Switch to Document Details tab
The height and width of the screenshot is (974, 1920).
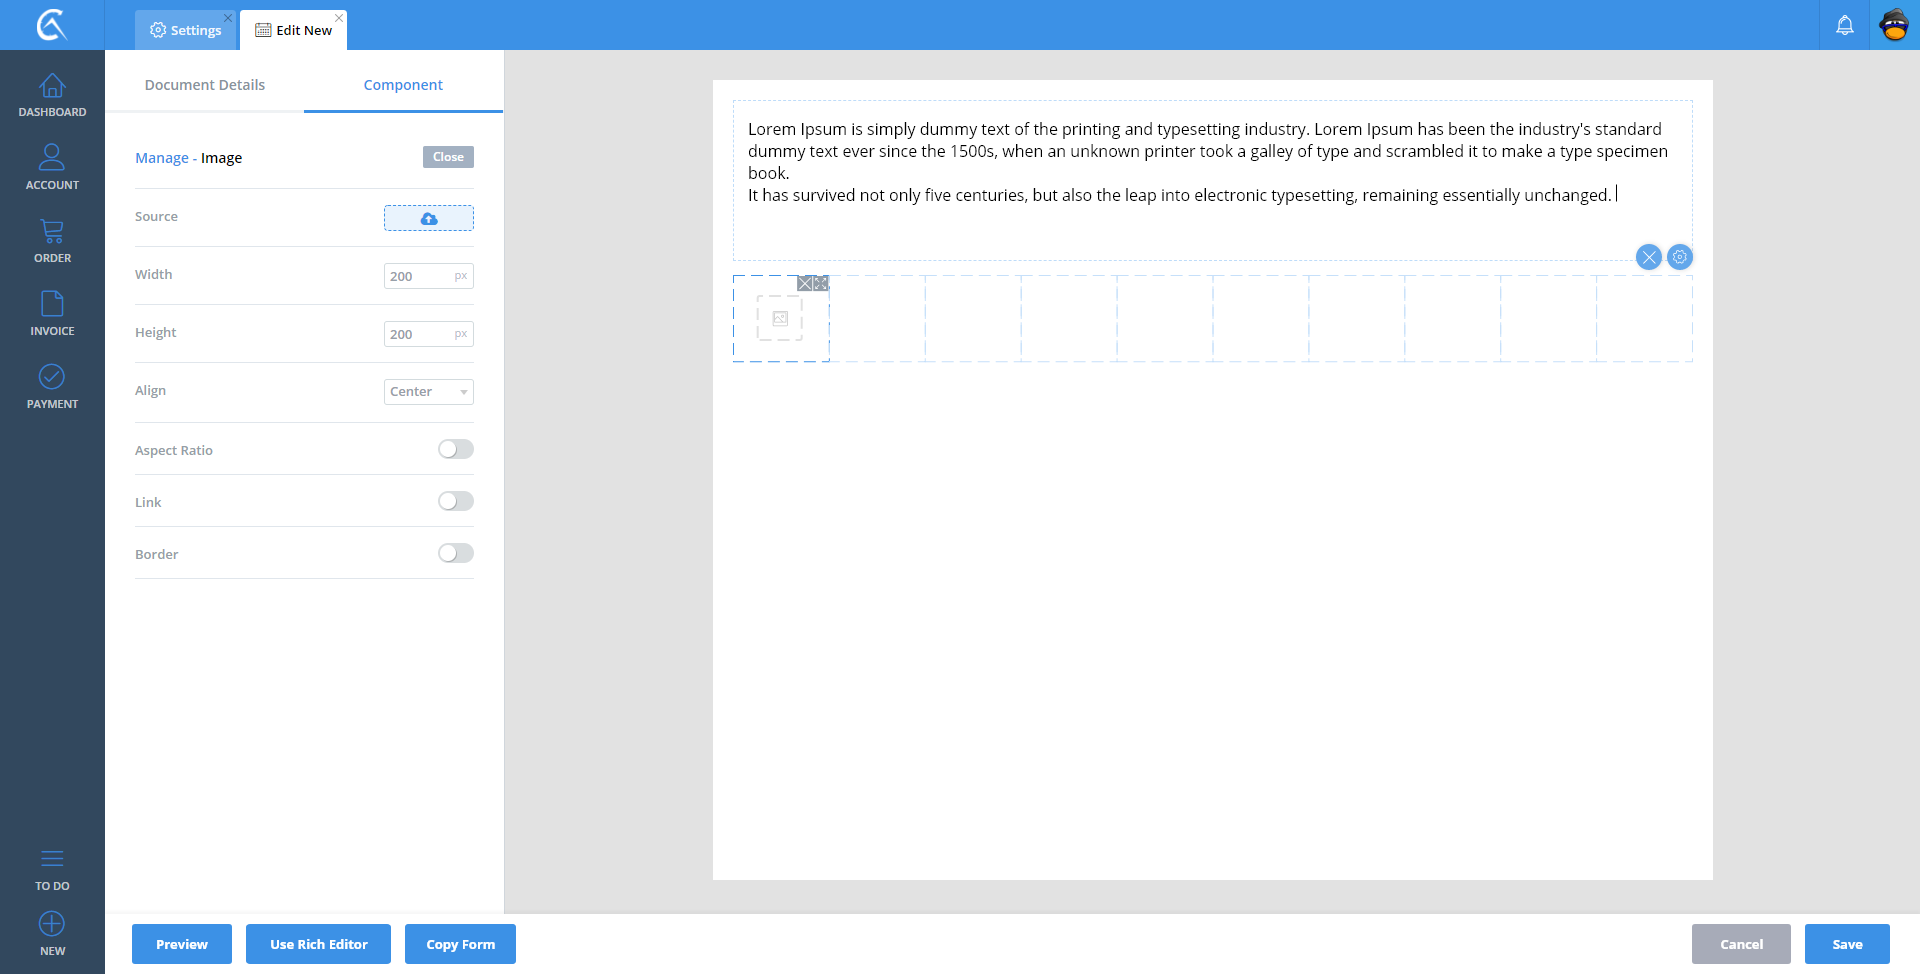[x=205, y=85]
